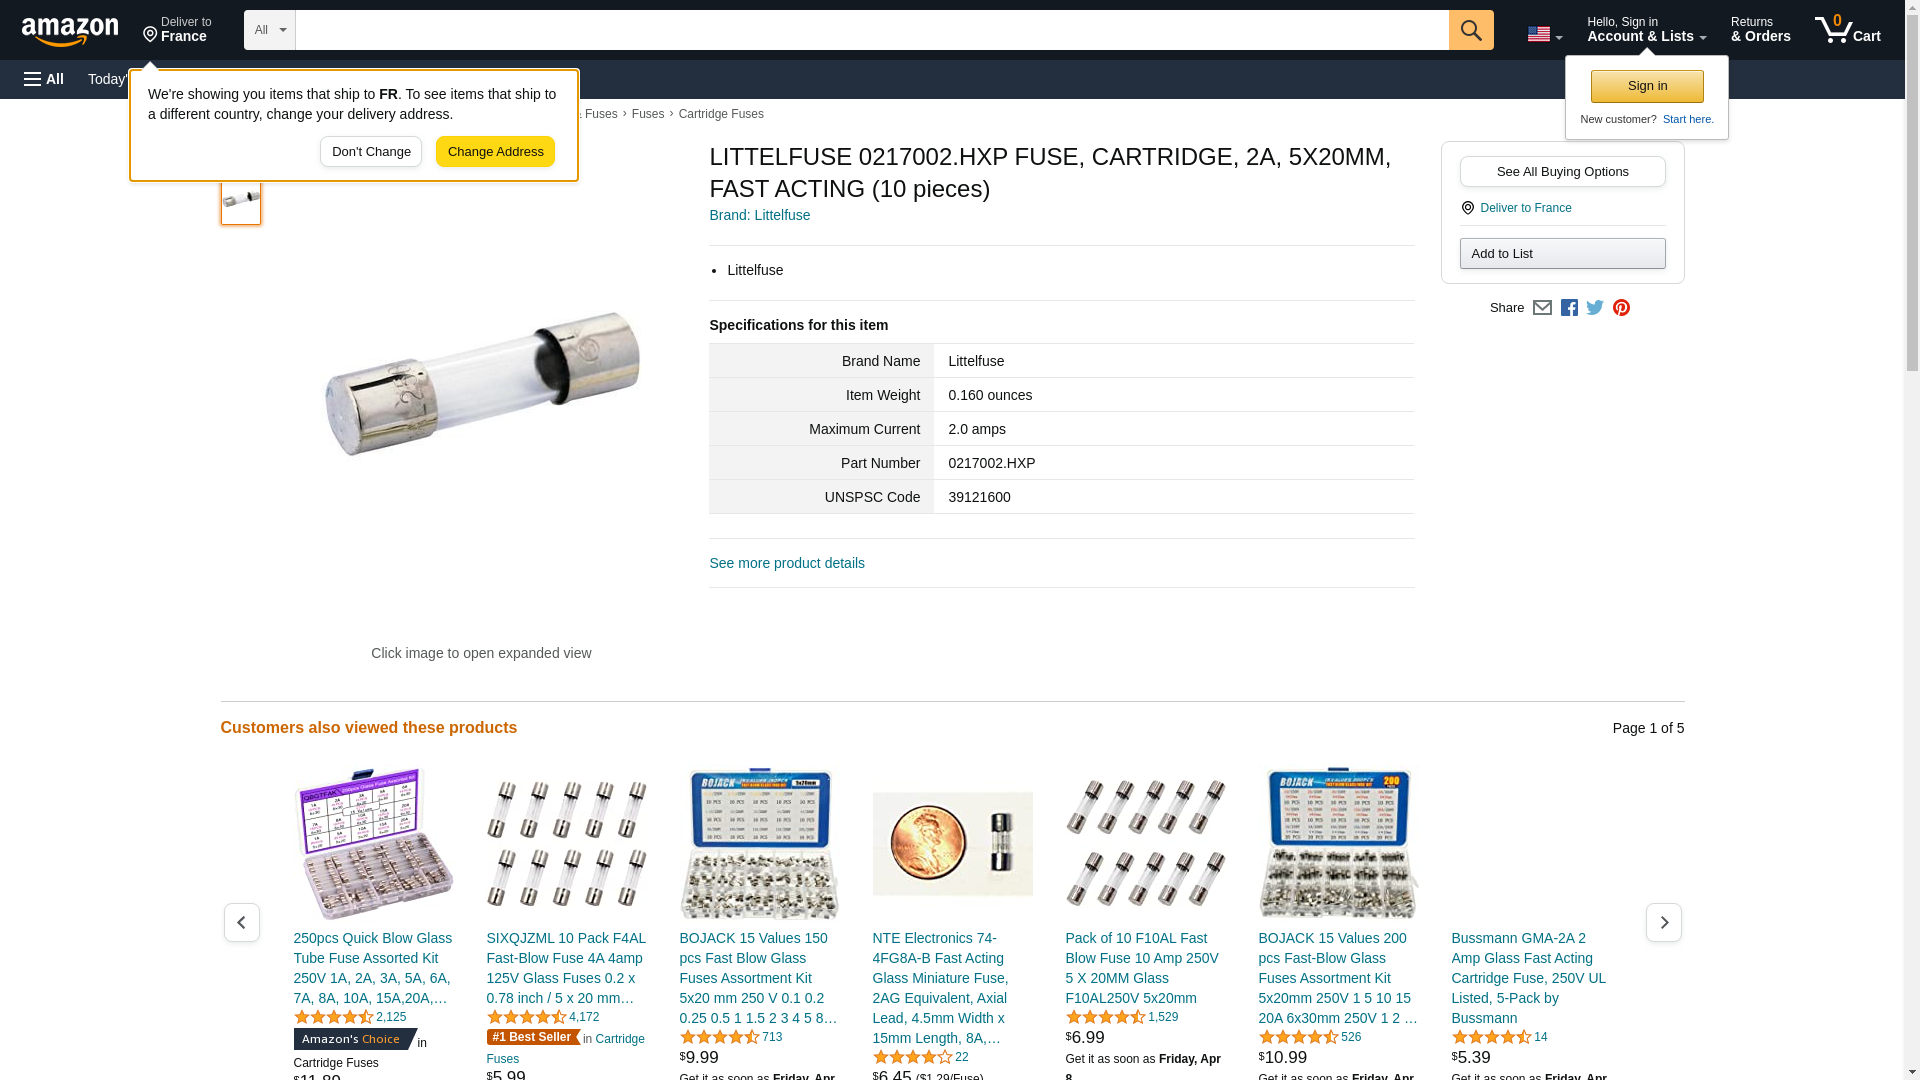Open the cart icon

(1848, 30)
